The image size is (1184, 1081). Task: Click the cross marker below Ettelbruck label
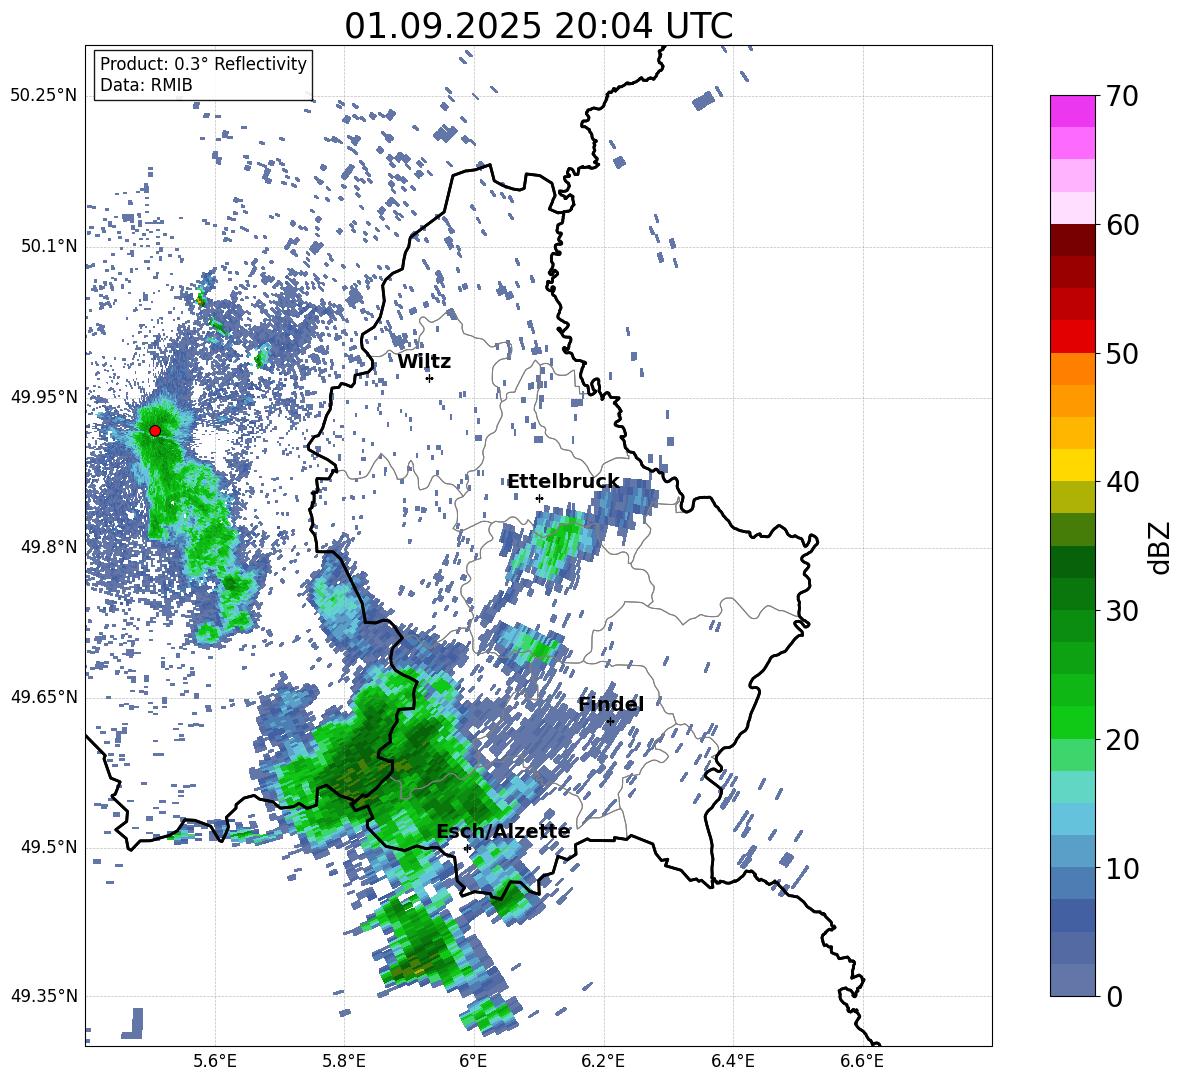pos(539,498)
